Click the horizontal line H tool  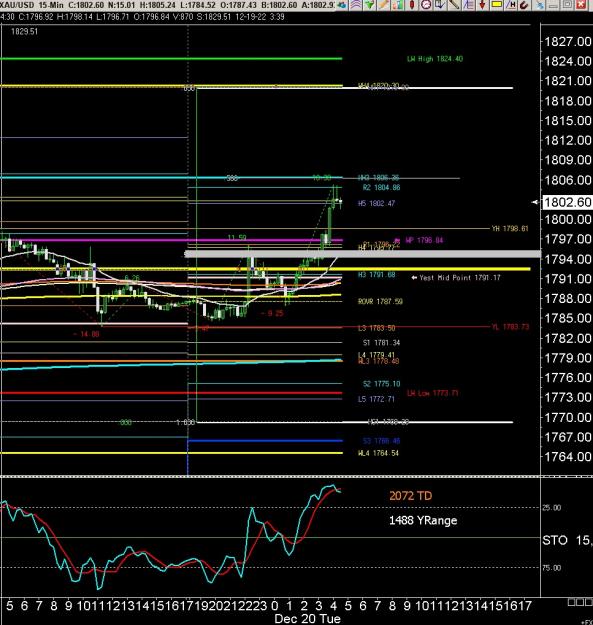(x=511, y=5)
